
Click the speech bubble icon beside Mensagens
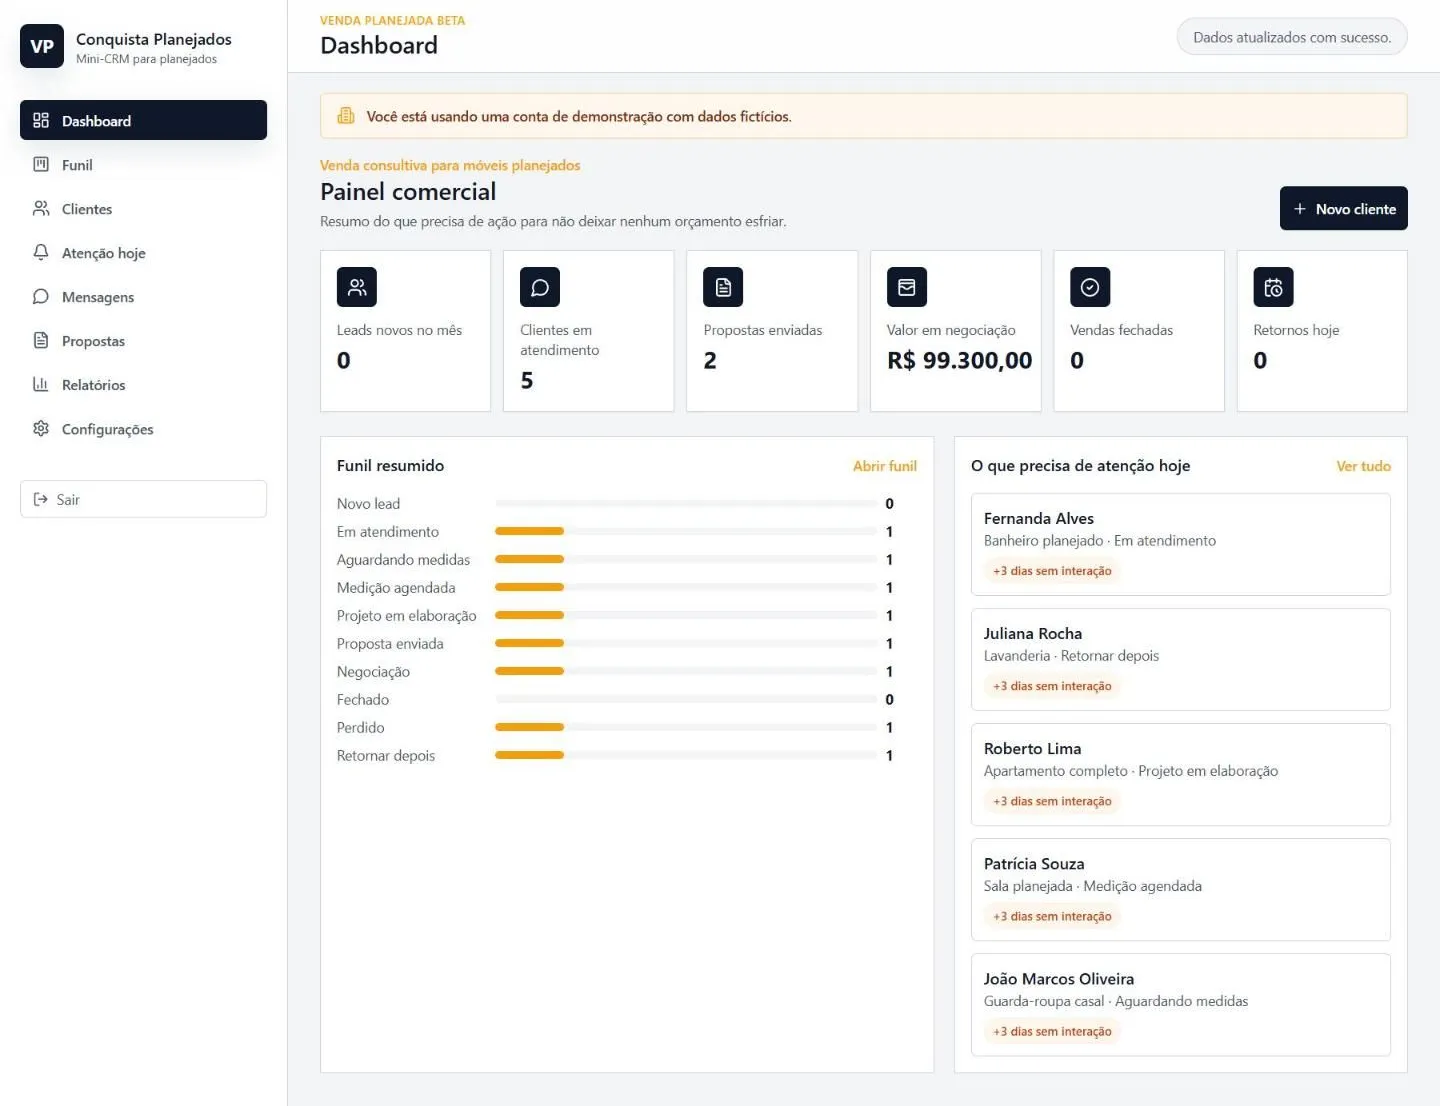(x=41, y=296)
